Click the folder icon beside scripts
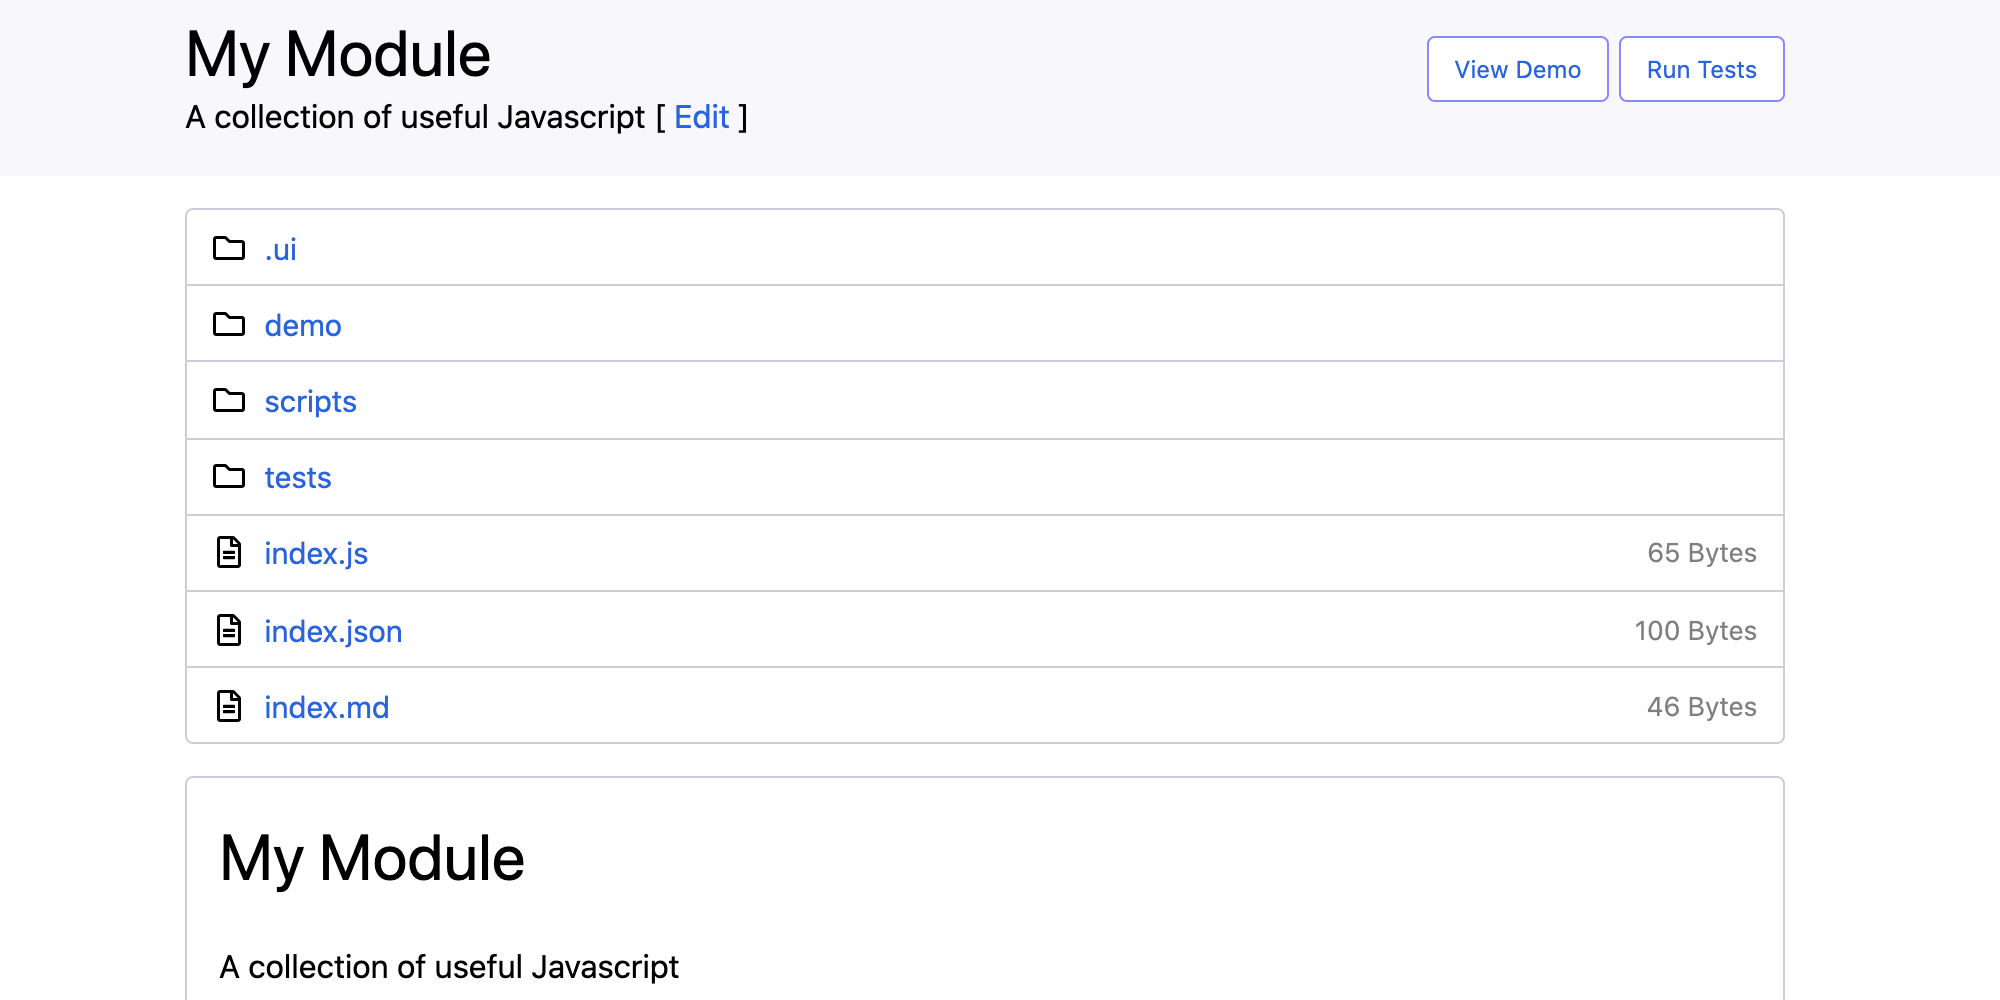 pos(229,400)
